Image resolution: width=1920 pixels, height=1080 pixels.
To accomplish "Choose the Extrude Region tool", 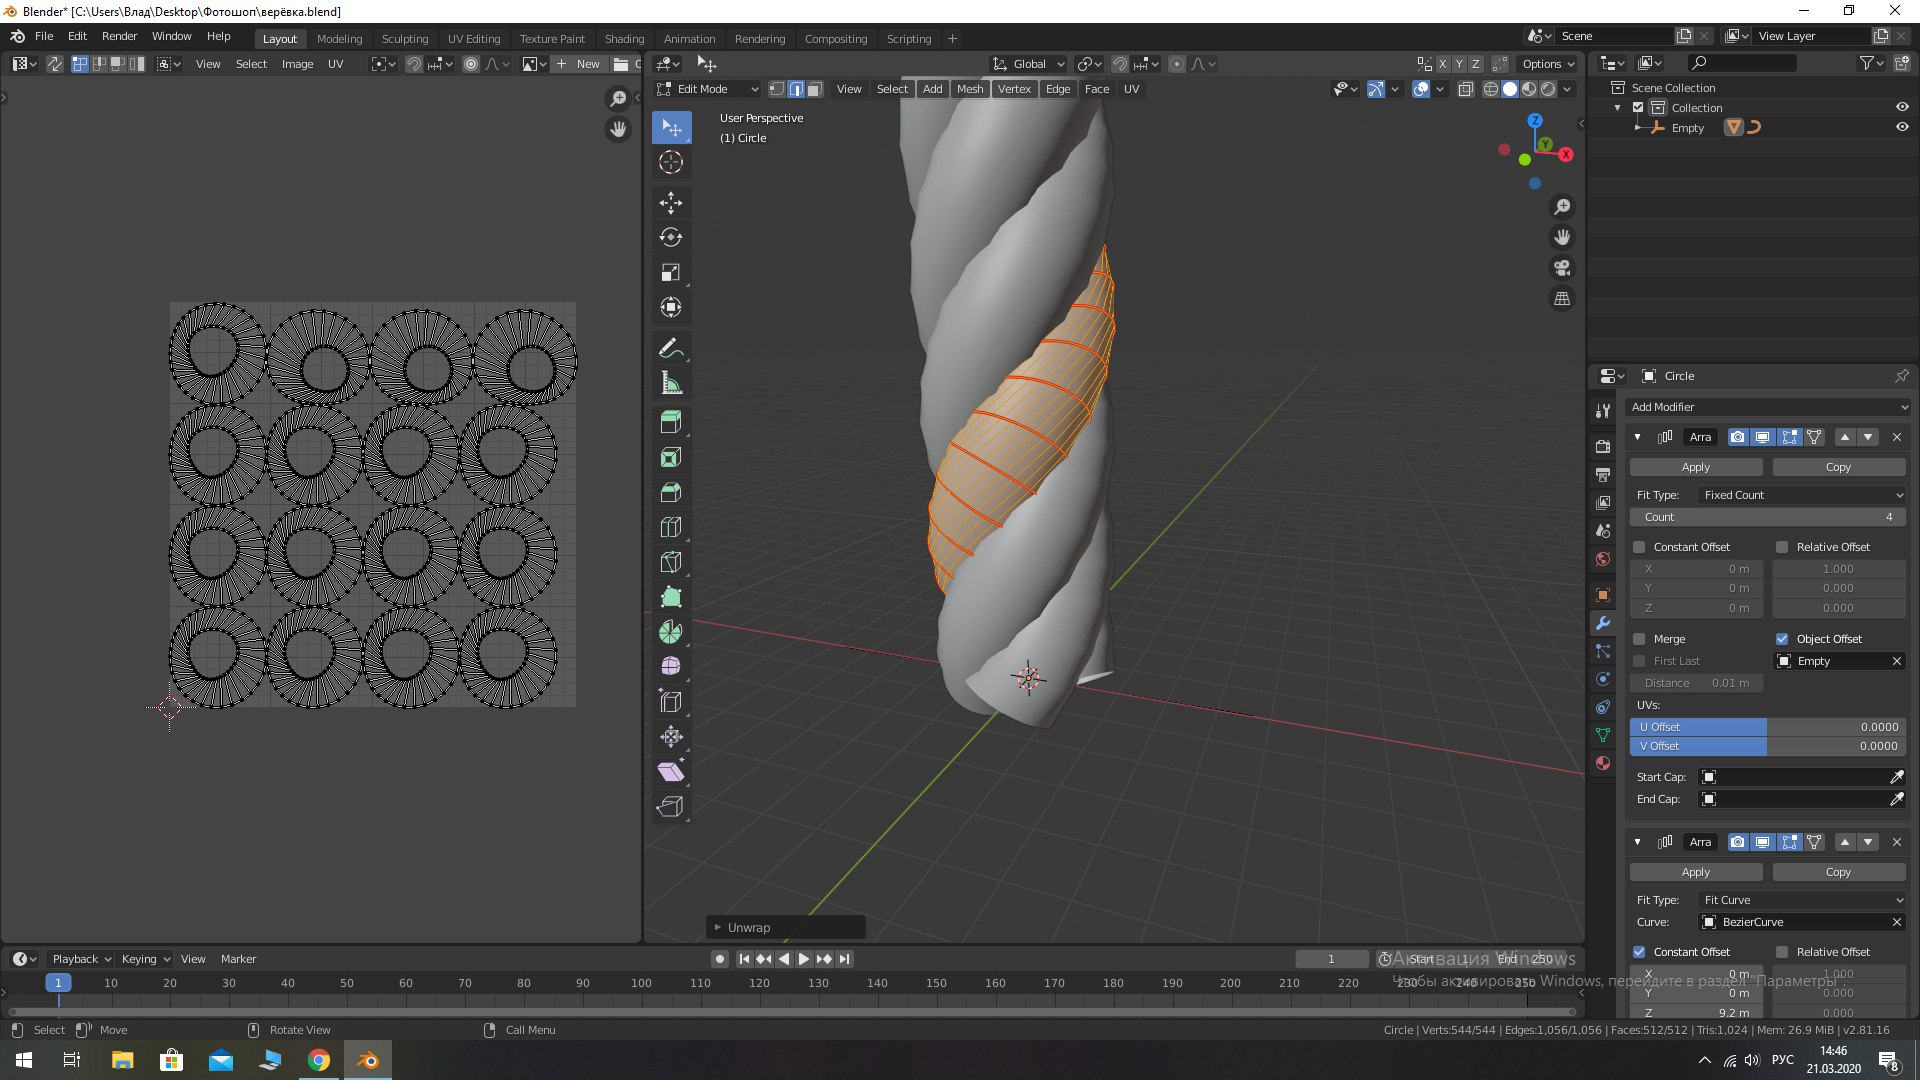I will (670, 421).
